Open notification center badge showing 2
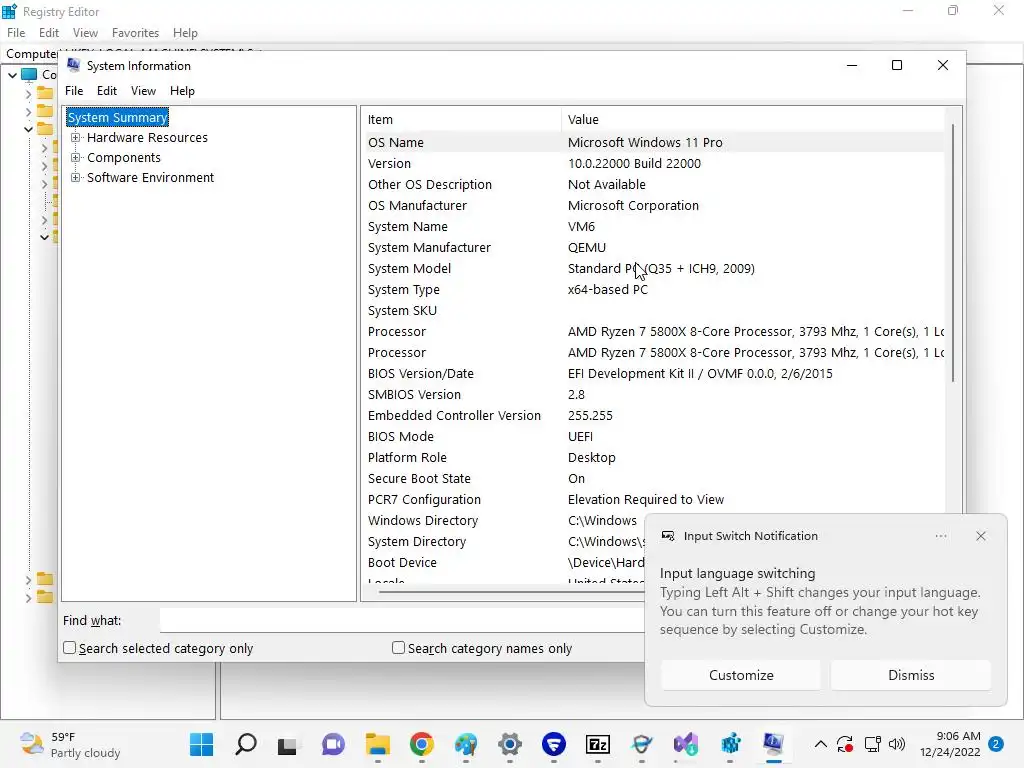The height and width of the screenshot is (768, 1024). pyautogui.click(x=996, y=744)
